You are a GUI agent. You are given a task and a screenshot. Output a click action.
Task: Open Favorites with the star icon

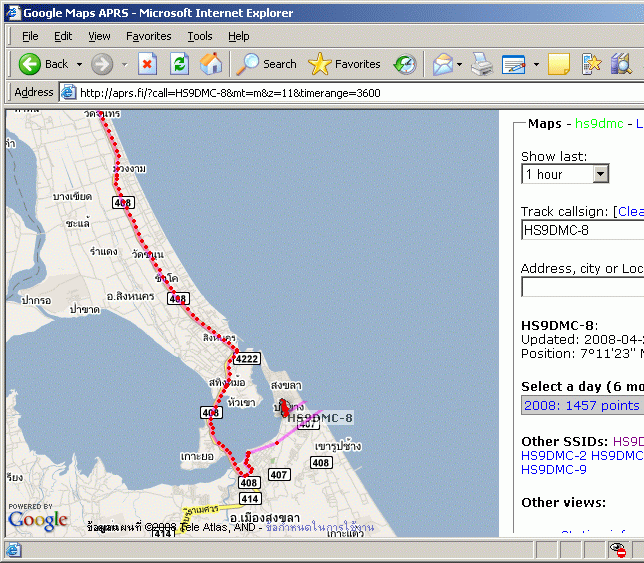320,64
